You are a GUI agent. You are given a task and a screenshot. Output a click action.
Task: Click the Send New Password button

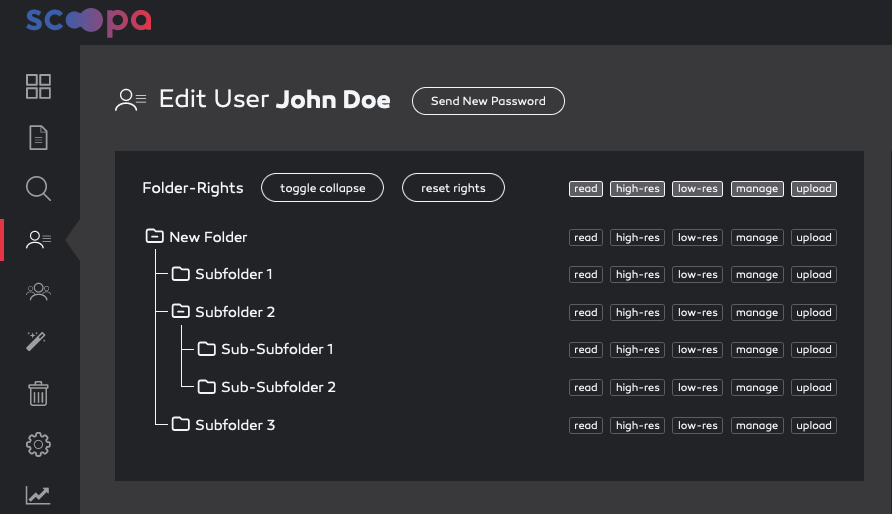(488, 101)
